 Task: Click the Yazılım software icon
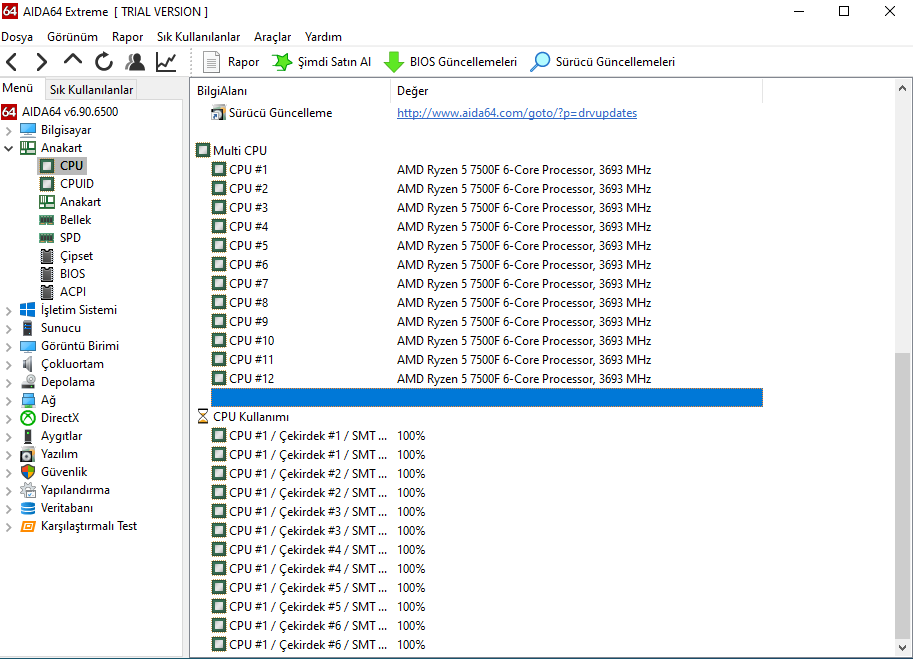pos(27,454)
